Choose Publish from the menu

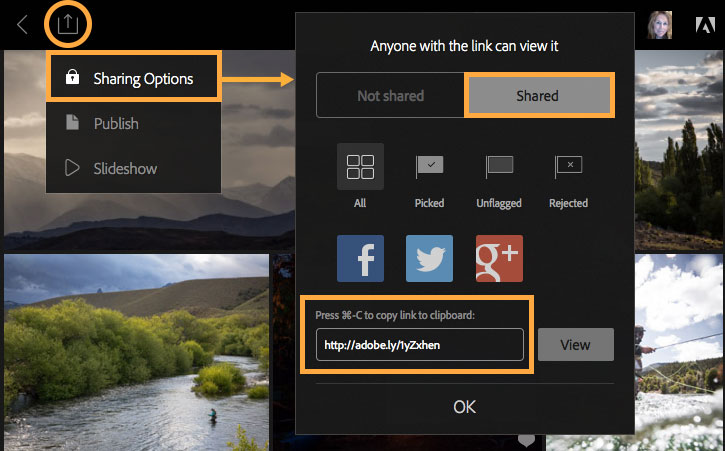tap(134, 124)
